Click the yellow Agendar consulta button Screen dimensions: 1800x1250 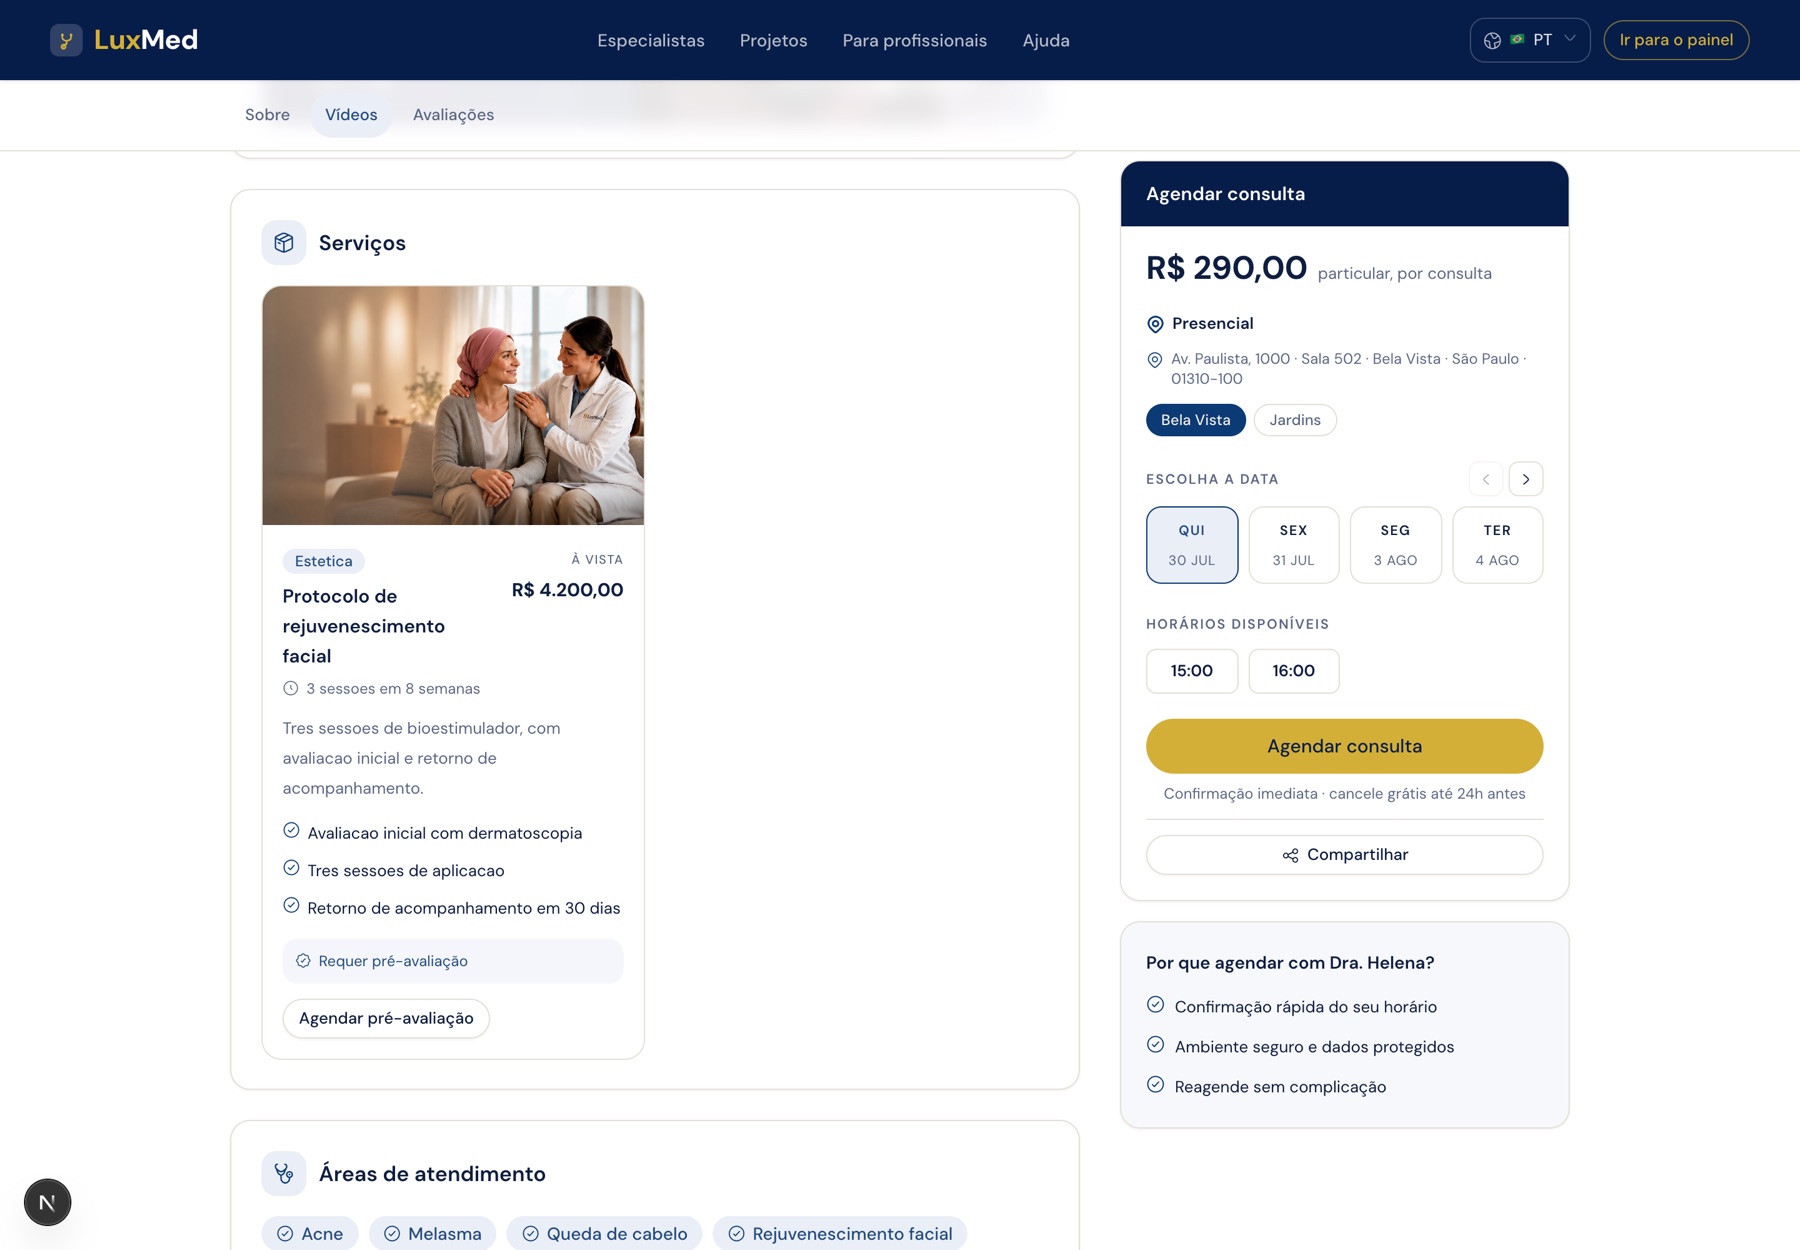(x=1344, y=746)
